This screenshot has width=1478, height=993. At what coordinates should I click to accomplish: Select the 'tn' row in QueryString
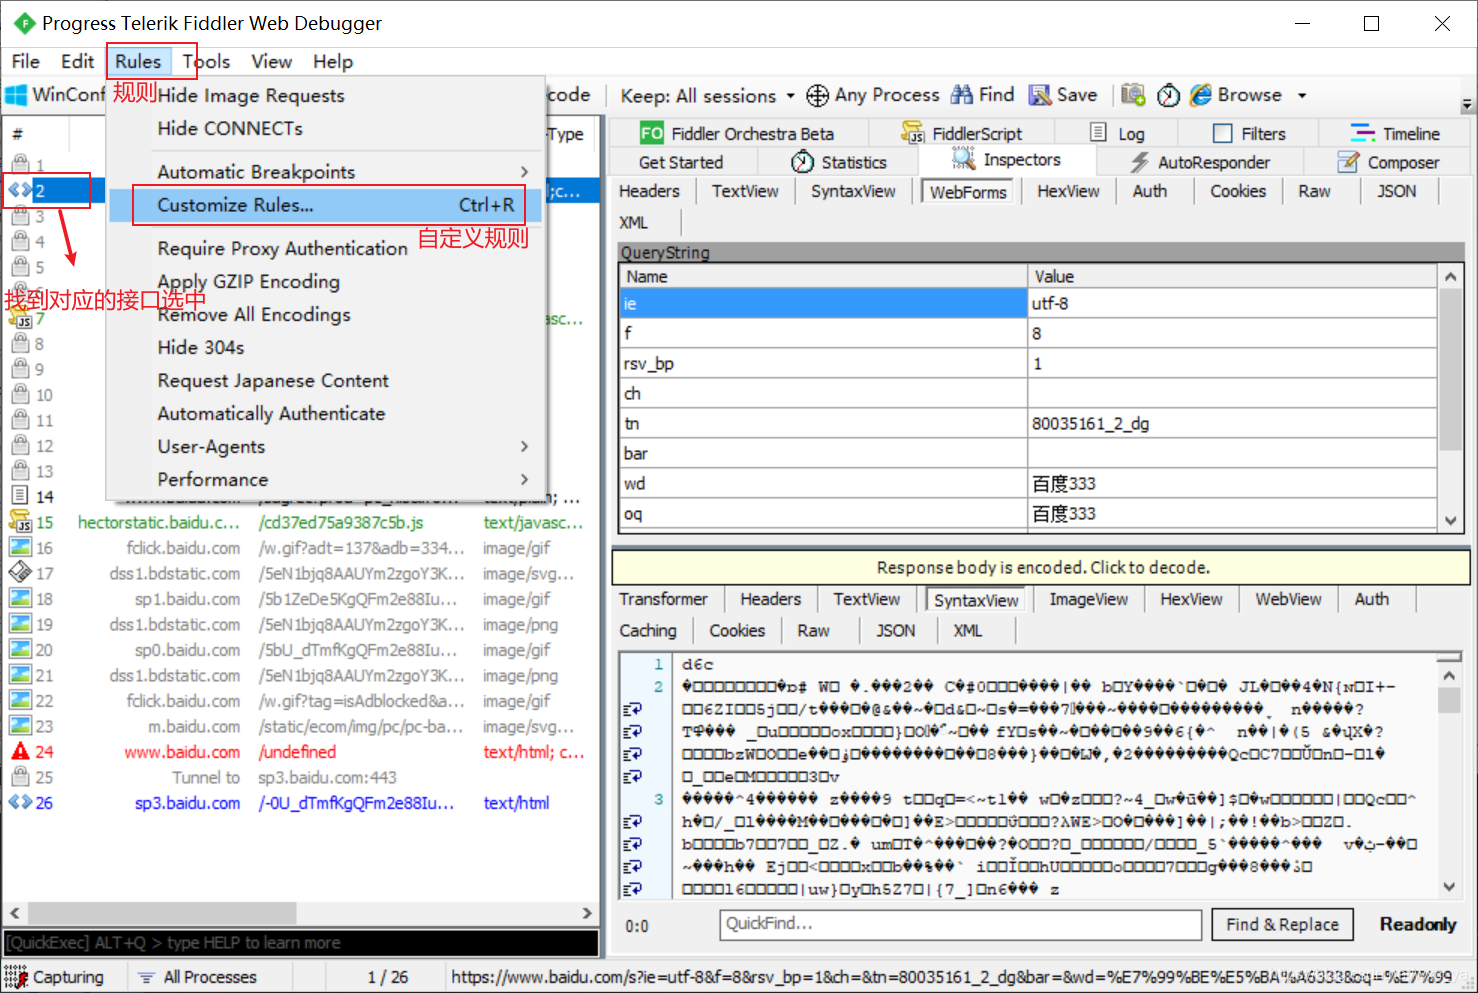[1029, 424]
